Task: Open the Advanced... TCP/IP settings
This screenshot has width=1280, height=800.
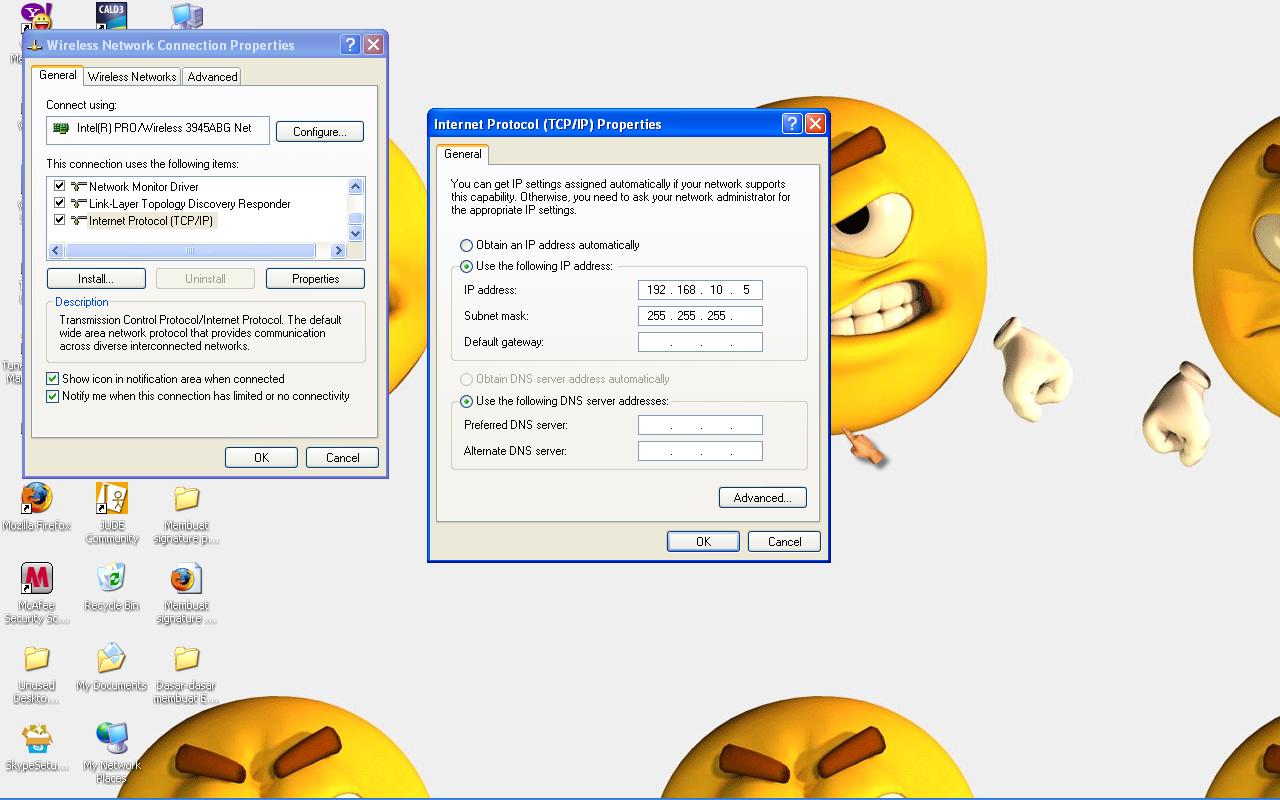Action: pyautogui.click(x=762, y=498)
